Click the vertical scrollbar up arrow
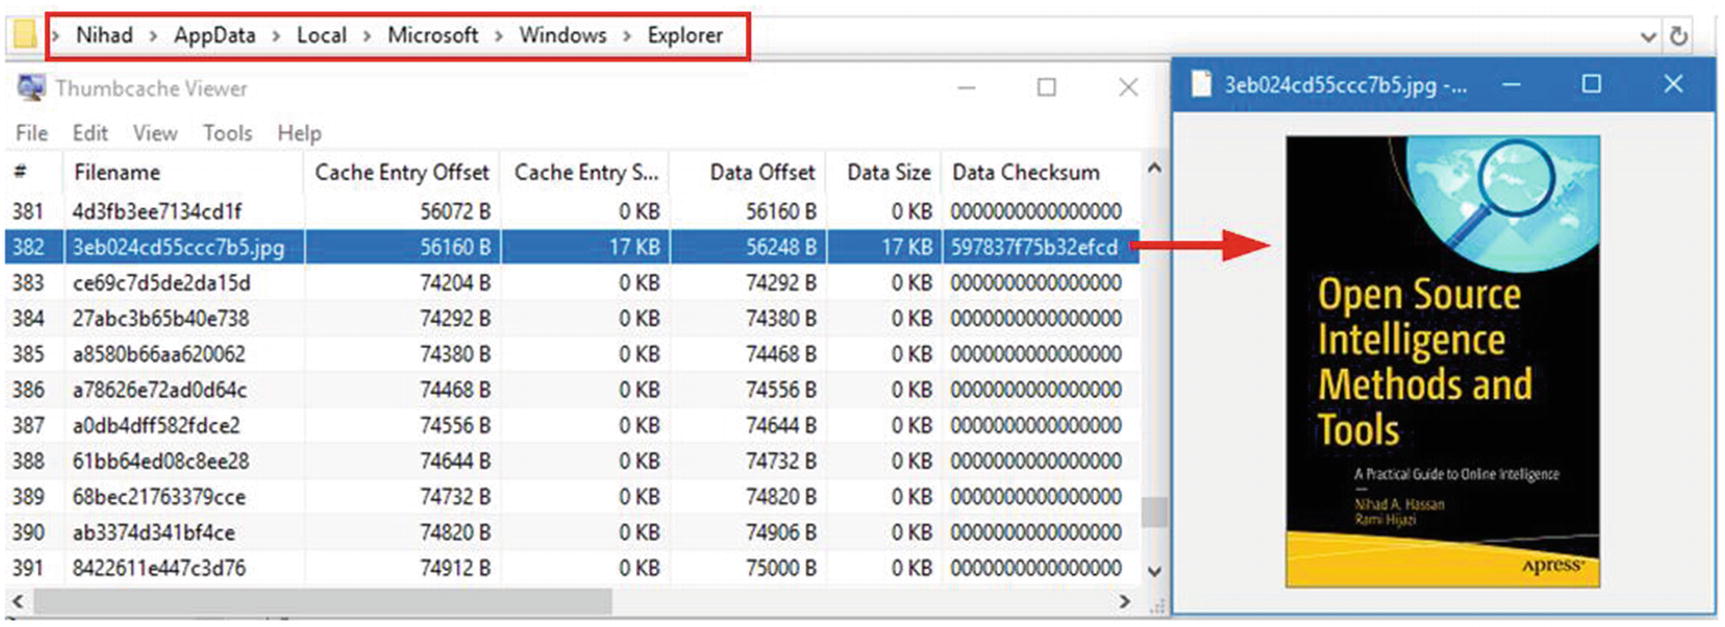The image size is (1725, 627). (x=1154, y=169)
